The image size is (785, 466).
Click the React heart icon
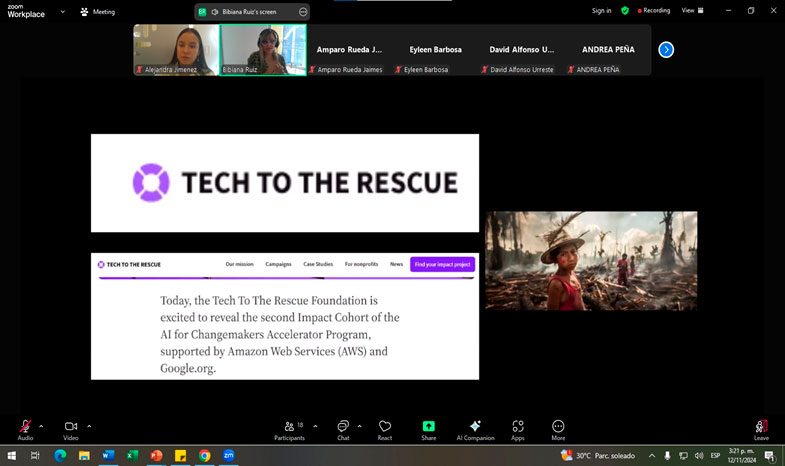pos(385,427)
